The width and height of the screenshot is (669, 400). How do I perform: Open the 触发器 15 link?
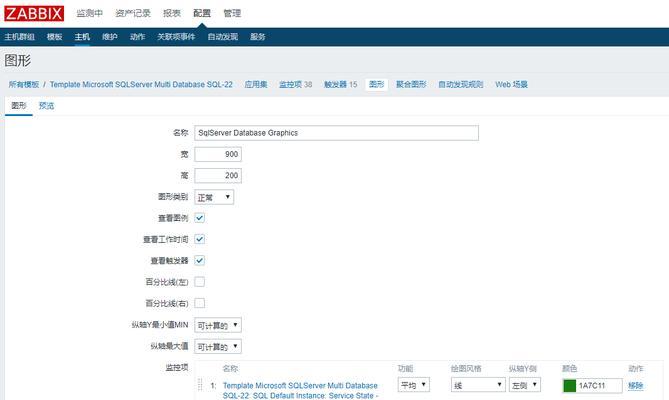point(340,84)
